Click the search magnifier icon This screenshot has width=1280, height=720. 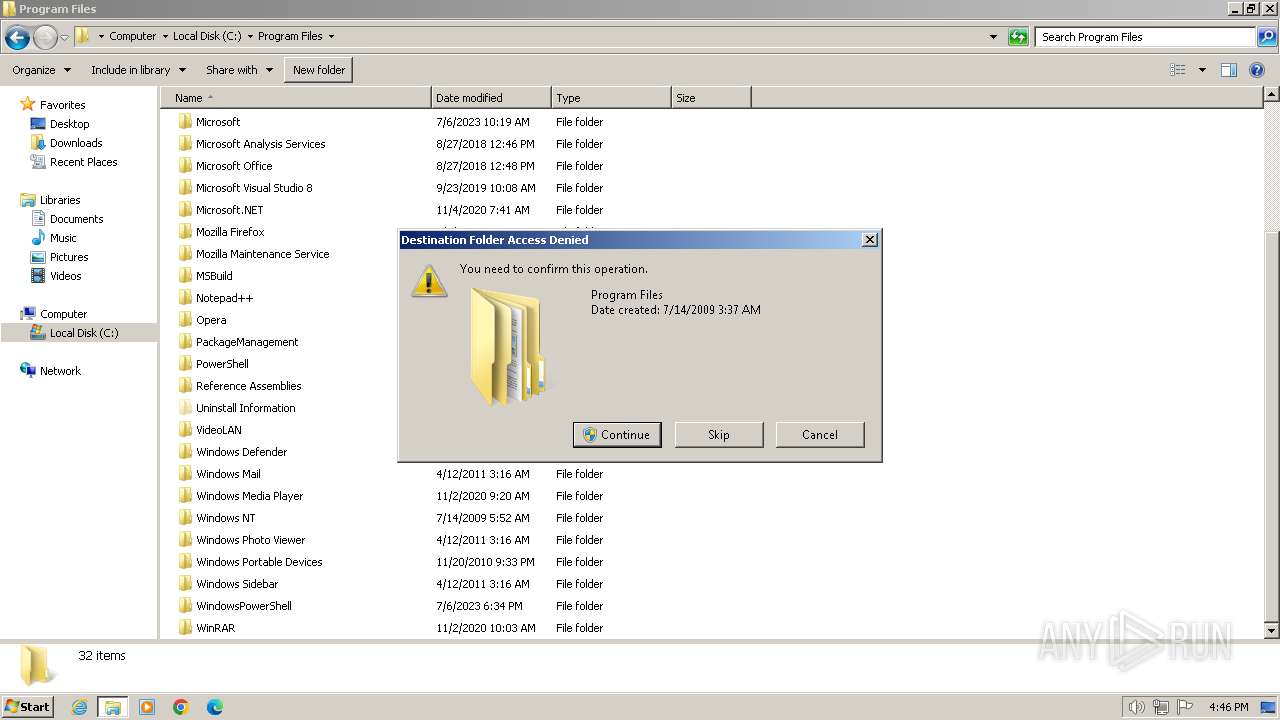1266,37
